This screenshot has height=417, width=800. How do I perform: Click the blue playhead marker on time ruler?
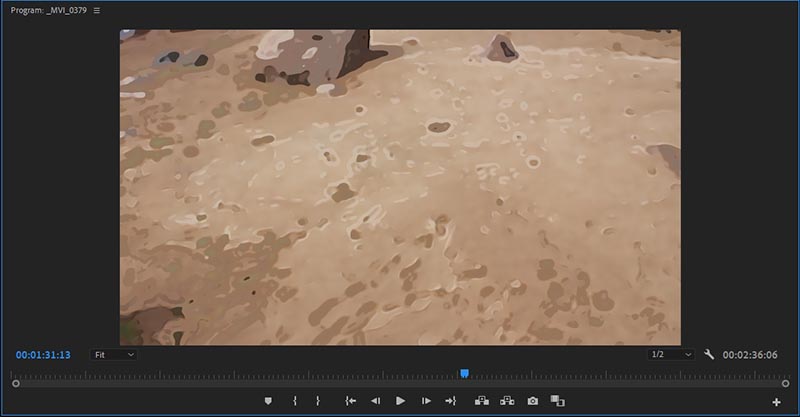464,374
